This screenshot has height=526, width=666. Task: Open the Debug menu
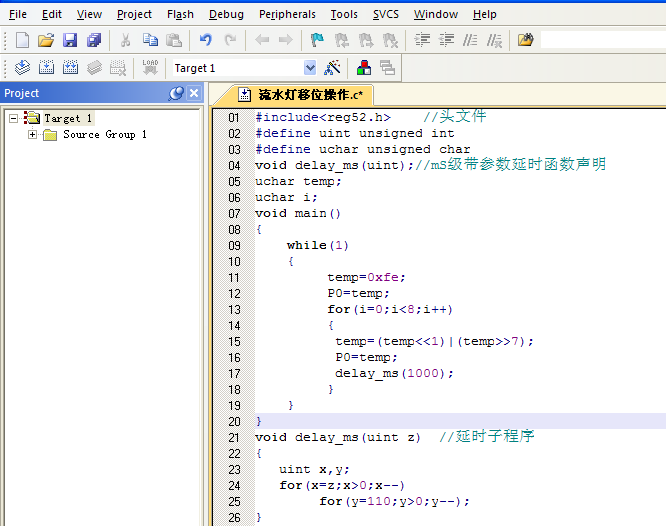[x=226, y=14]
